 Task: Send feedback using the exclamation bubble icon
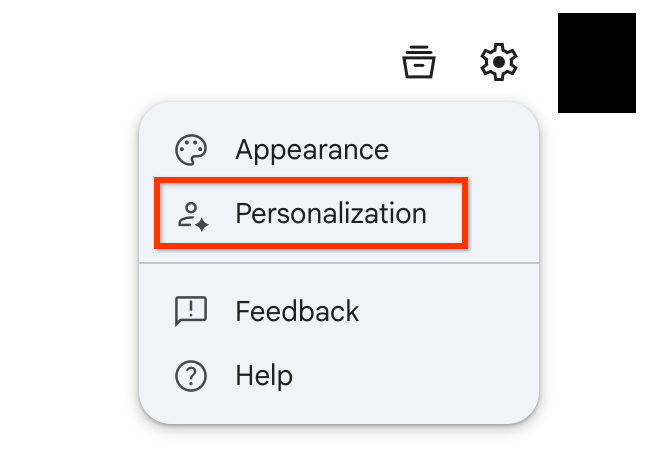(x=190, y=311)
